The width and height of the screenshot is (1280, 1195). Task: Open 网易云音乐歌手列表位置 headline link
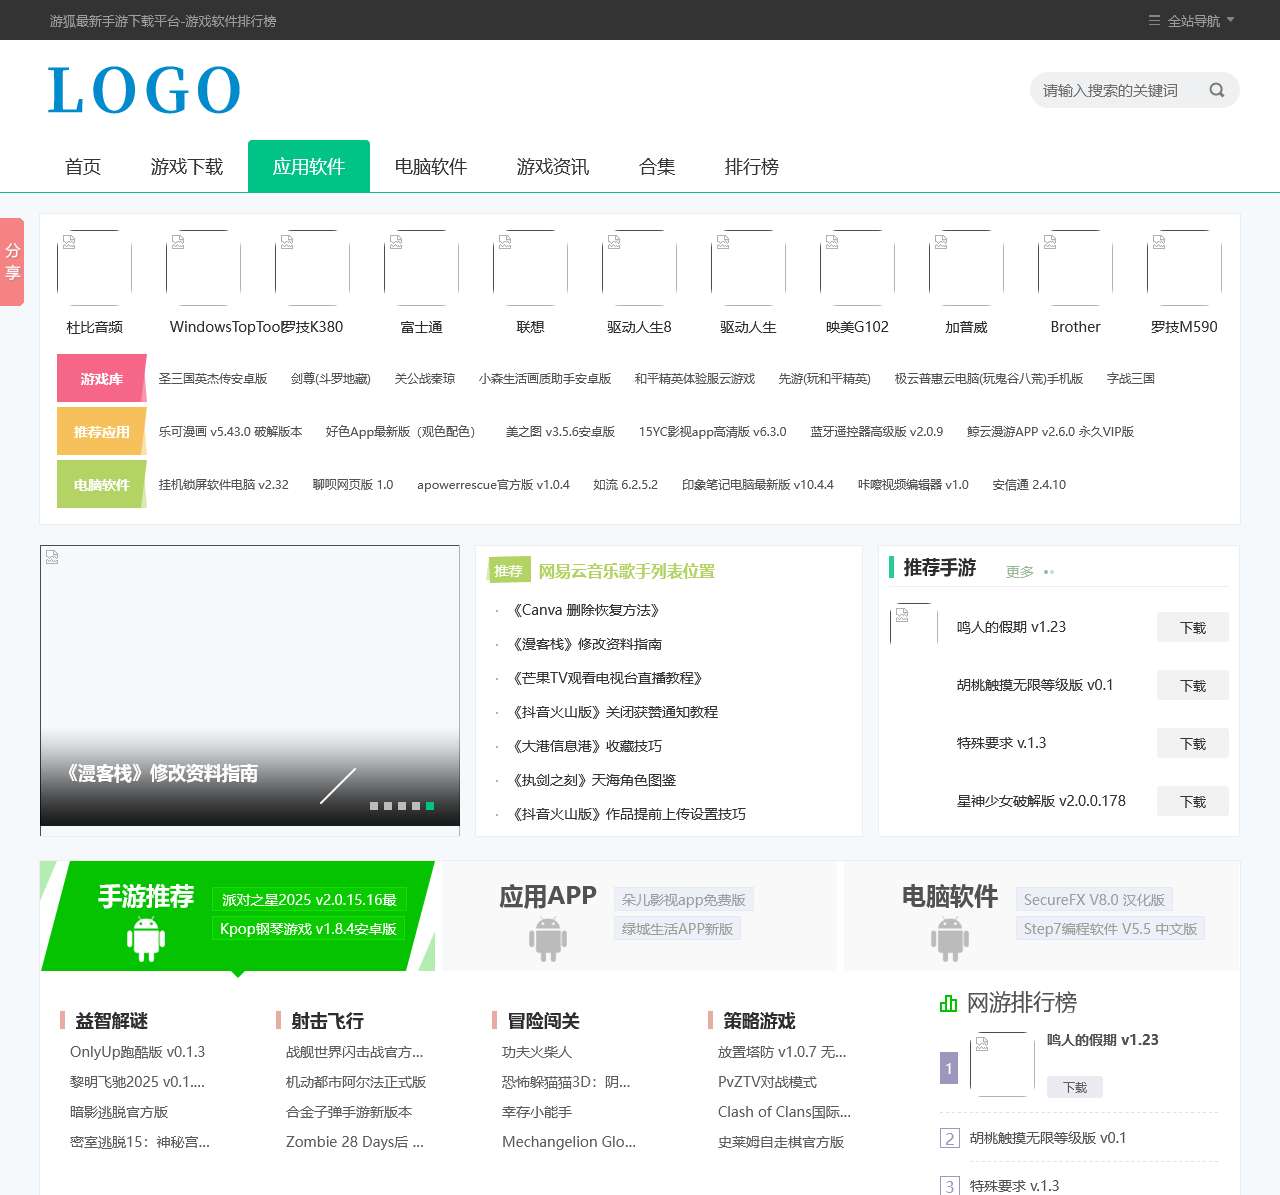click(627, 571)
